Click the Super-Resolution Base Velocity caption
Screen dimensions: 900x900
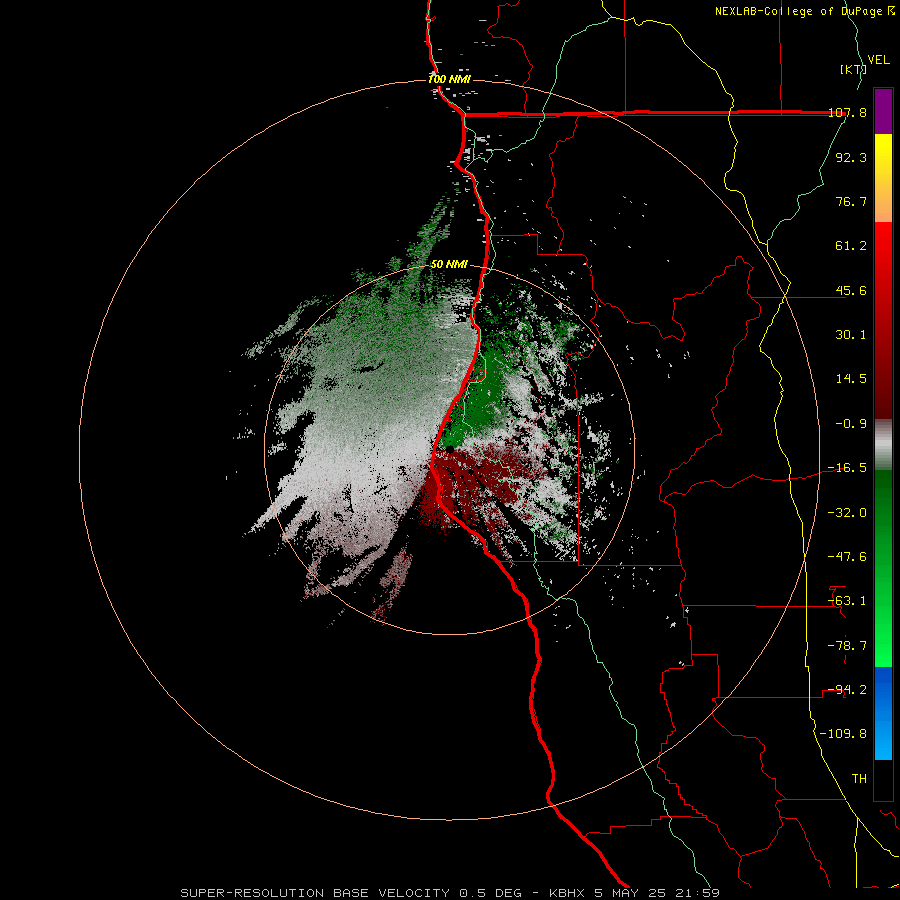click(449, 893)
